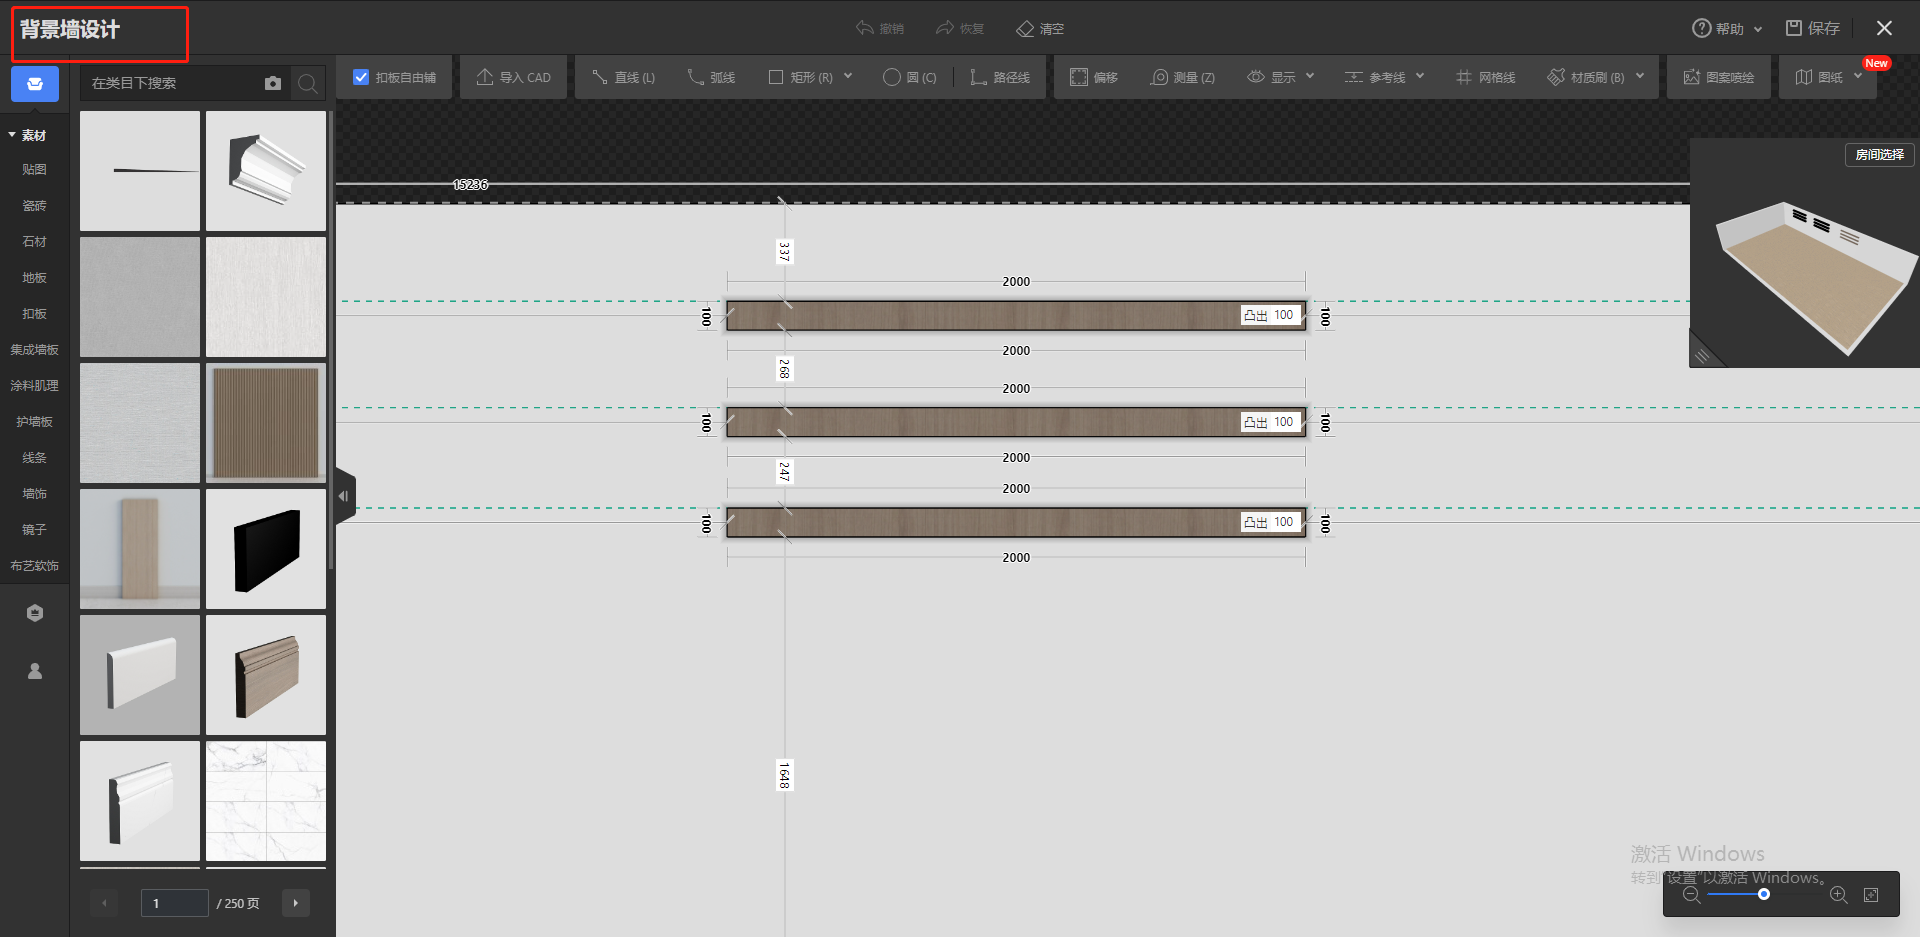
Task: Collapse the 素材 category tree
Action: pyautogui.click(x=12, y=134)
